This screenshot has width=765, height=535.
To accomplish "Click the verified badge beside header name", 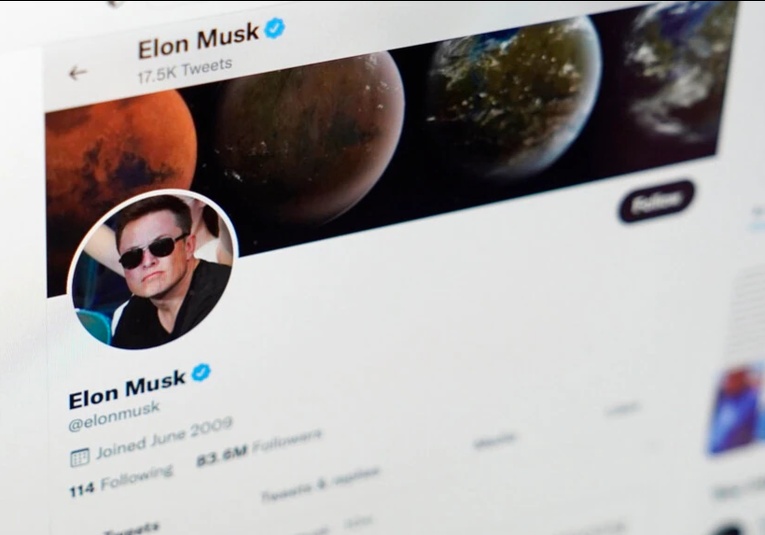I will click(x=274, y=28).
